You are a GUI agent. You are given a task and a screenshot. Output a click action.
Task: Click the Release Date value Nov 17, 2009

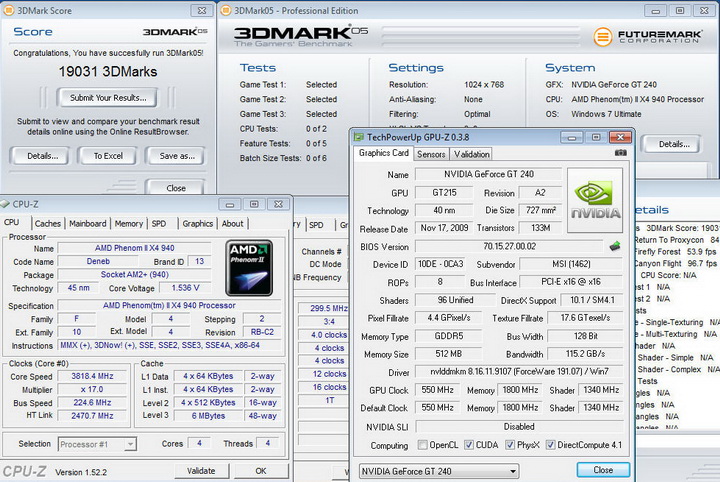pos(444,228)
